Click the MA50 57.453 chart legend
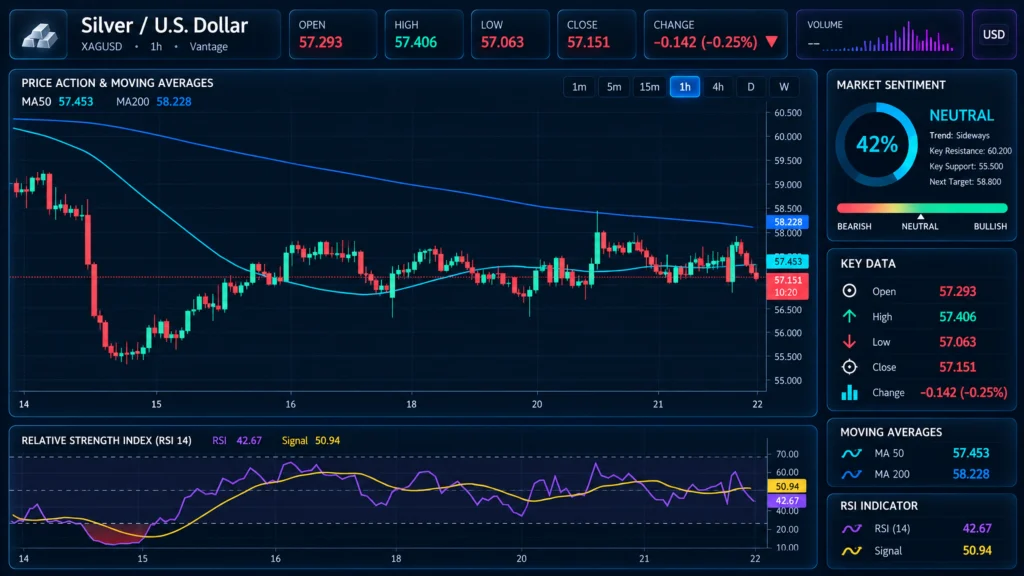This screenshot has height=576, width=1024. pyautogui.click(x=57, y=102)
